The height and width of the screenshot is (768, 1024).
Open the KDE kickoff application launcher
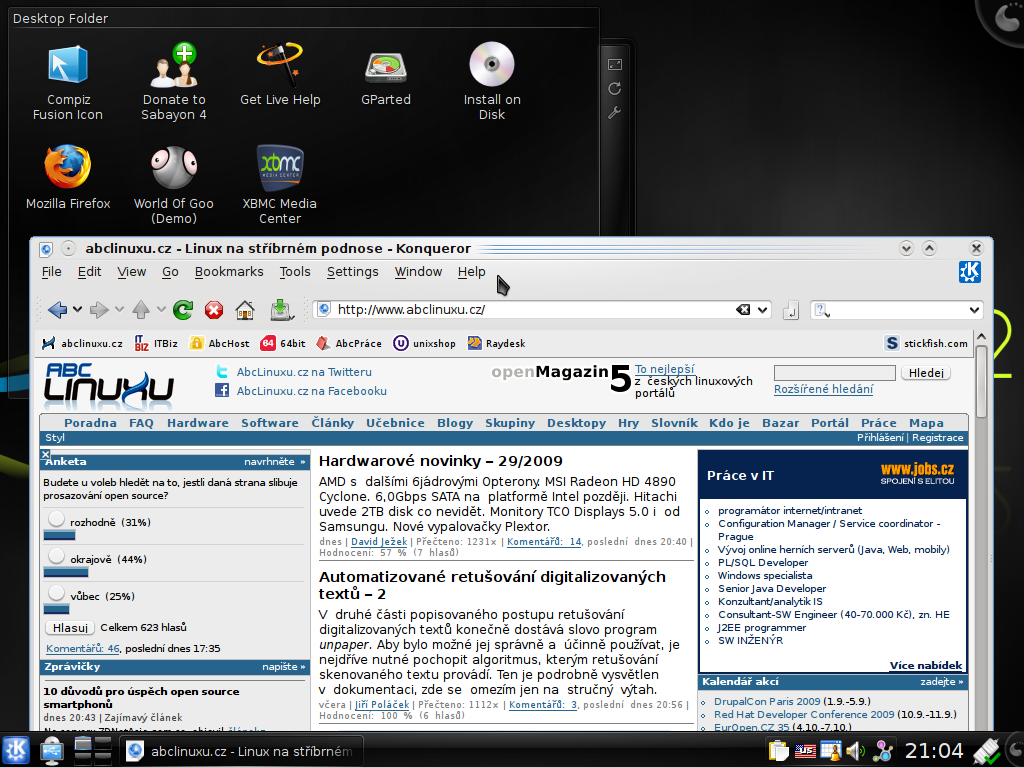click(16, 750)
